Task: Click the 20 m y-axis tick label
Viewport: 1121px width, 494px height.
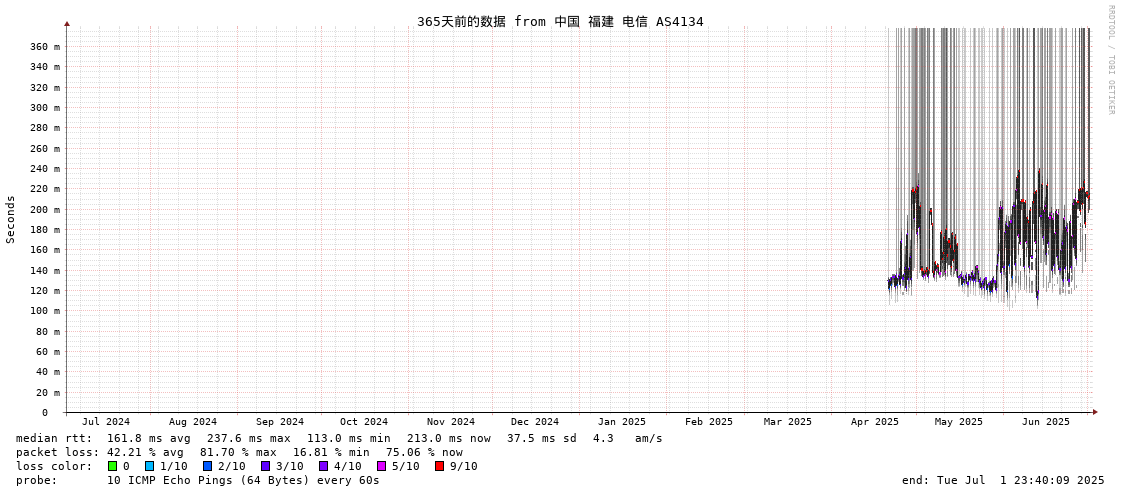Action: coord(48,392)
